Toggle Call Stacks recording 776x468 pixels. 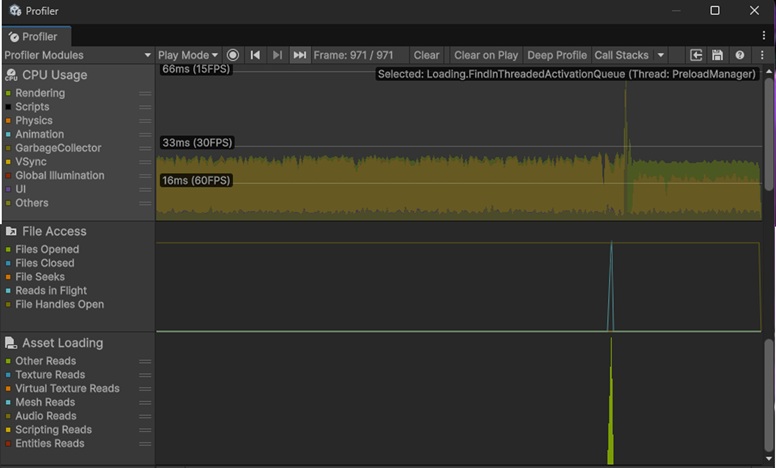pos(622,55)
